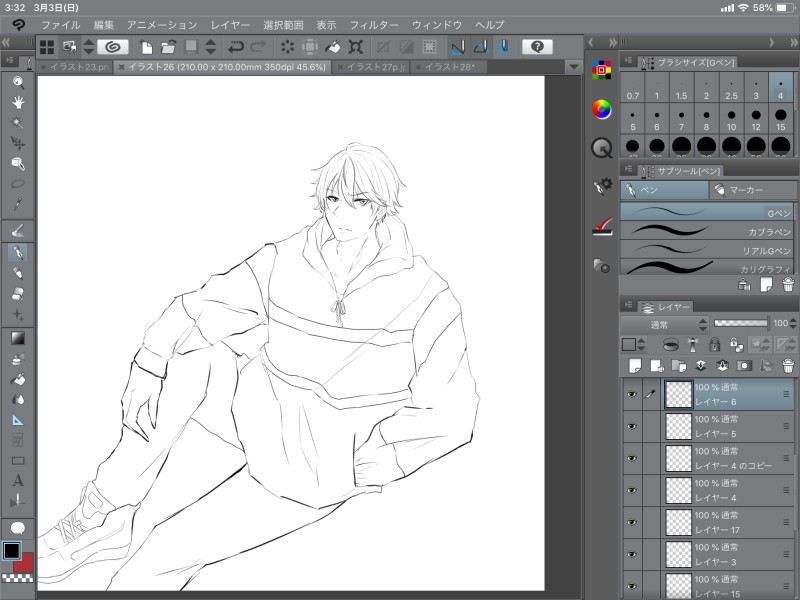800x600 pixels.
Task: Create a new raster layer
Action: pyautogui.click(x=633, y=365)
